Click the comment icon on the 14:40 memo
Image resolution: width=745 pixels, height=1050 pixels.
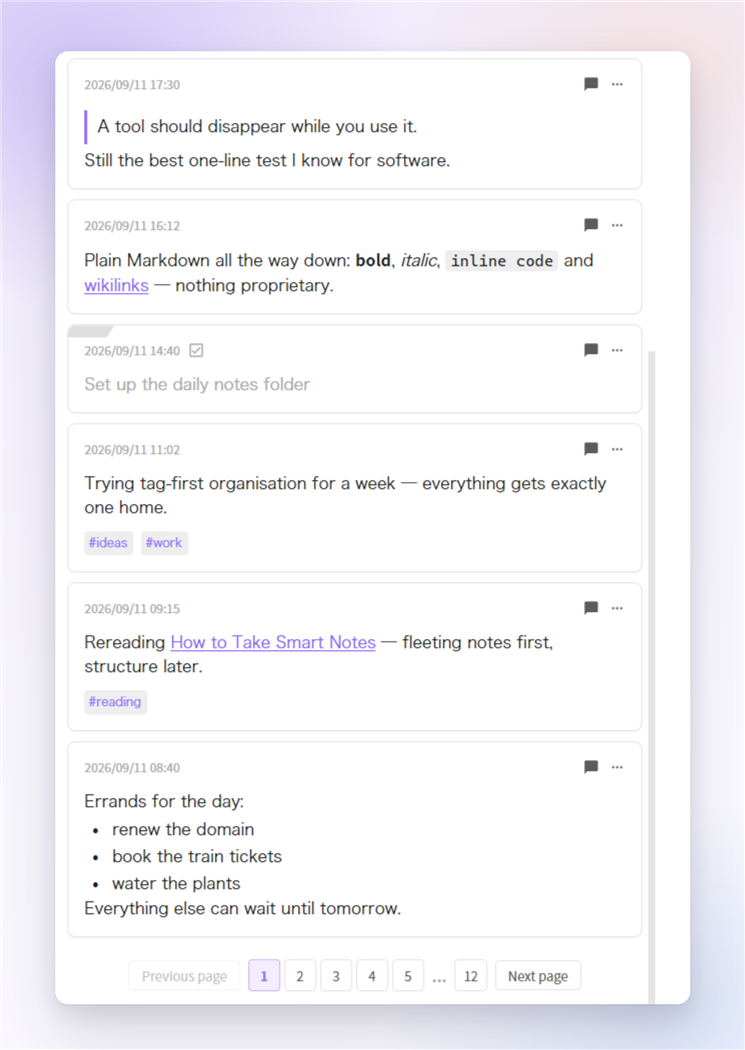pyautogui.click(x=591, y=350)
